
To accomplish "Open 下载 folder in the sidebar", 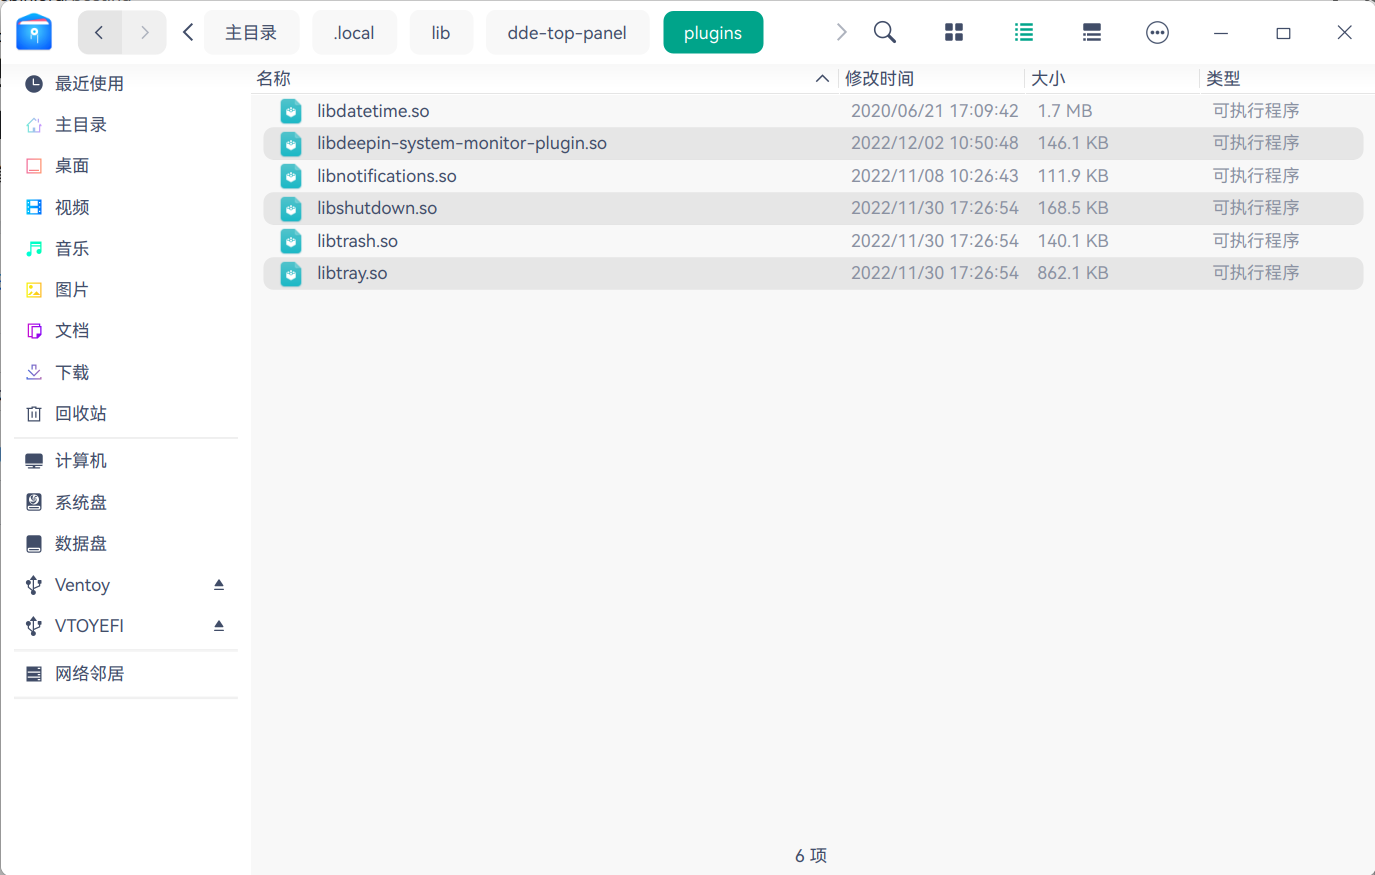I will [126, 372].
